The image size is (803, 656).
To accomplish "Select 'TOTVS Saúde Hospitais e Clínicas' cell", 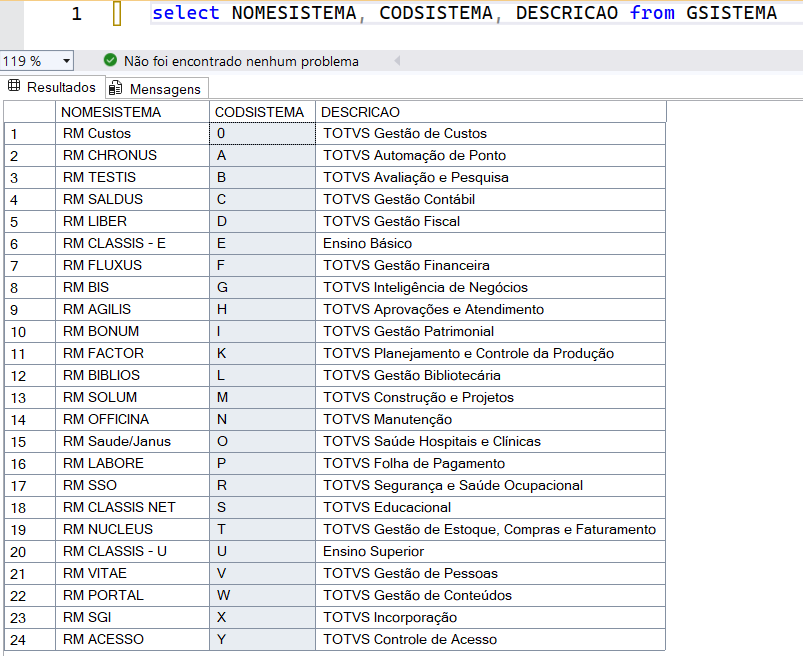I will [x=491, y=442].
